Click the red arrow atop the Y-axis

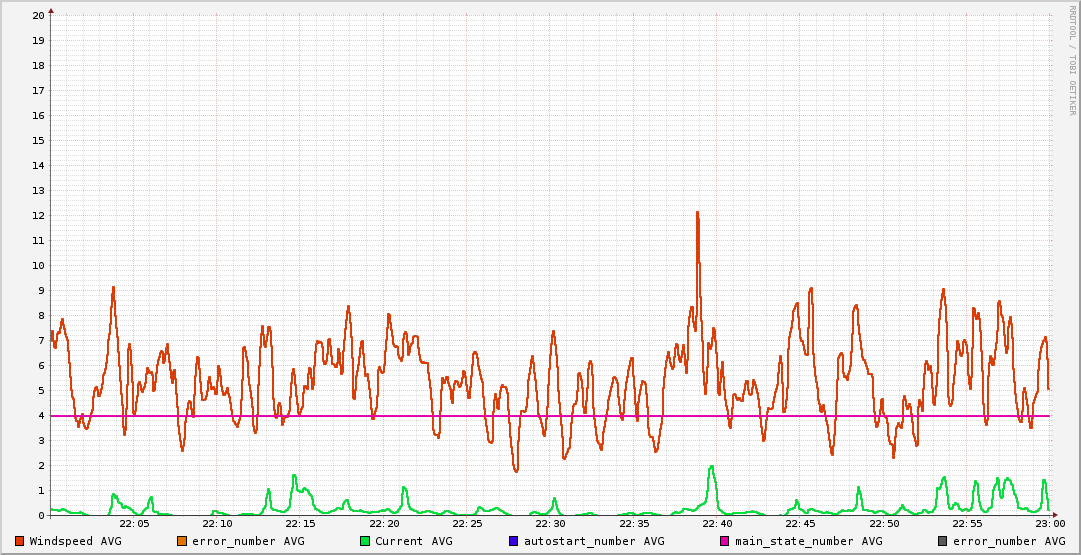pos(51,10)
